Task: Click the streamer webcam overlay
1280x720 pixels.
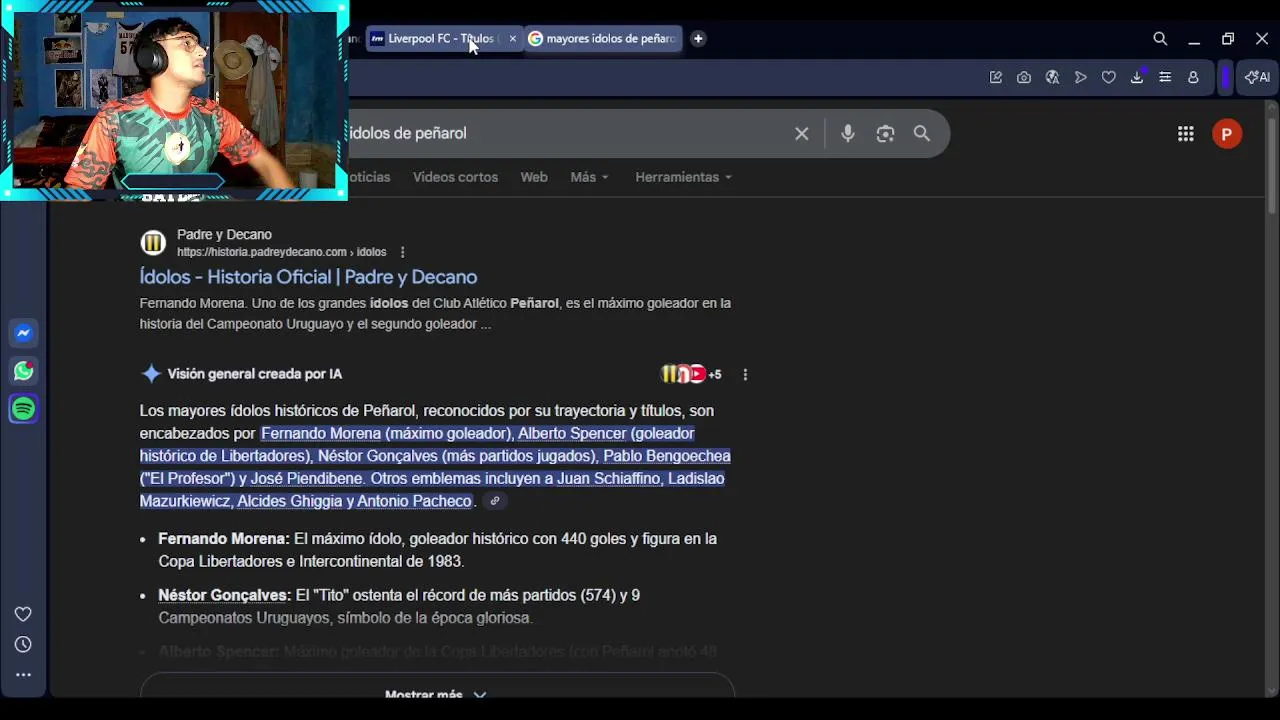Action: 174,100
